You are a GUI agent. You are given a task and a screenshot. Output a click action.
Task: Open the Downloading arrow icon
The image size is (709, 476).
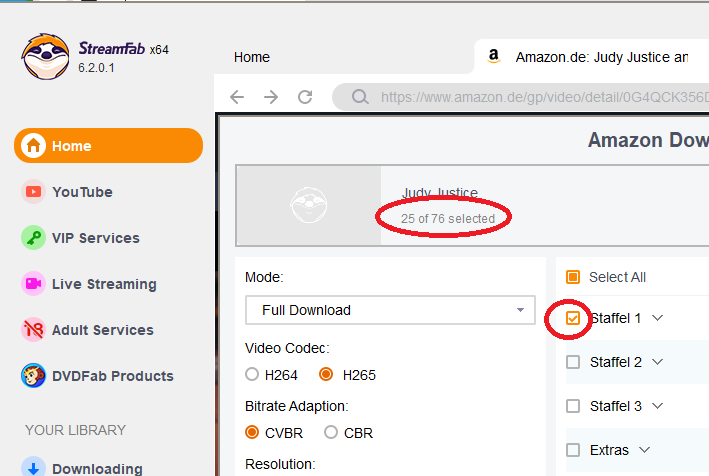[x=34, y=468]
